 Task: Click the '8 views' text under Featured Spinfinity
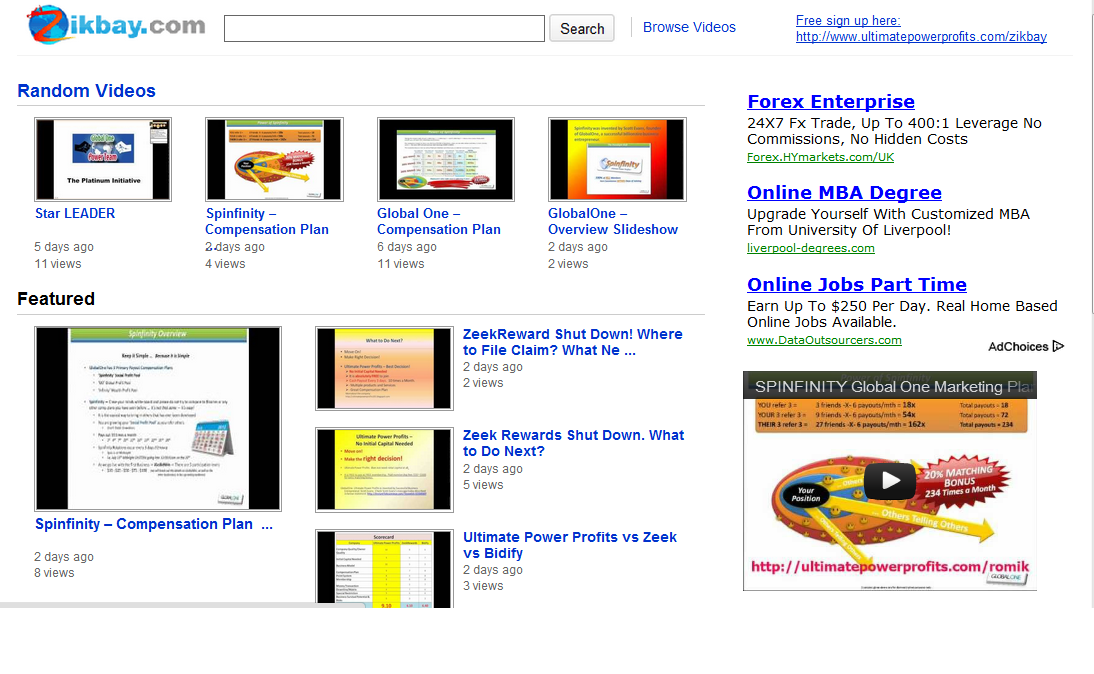(54, 573)
